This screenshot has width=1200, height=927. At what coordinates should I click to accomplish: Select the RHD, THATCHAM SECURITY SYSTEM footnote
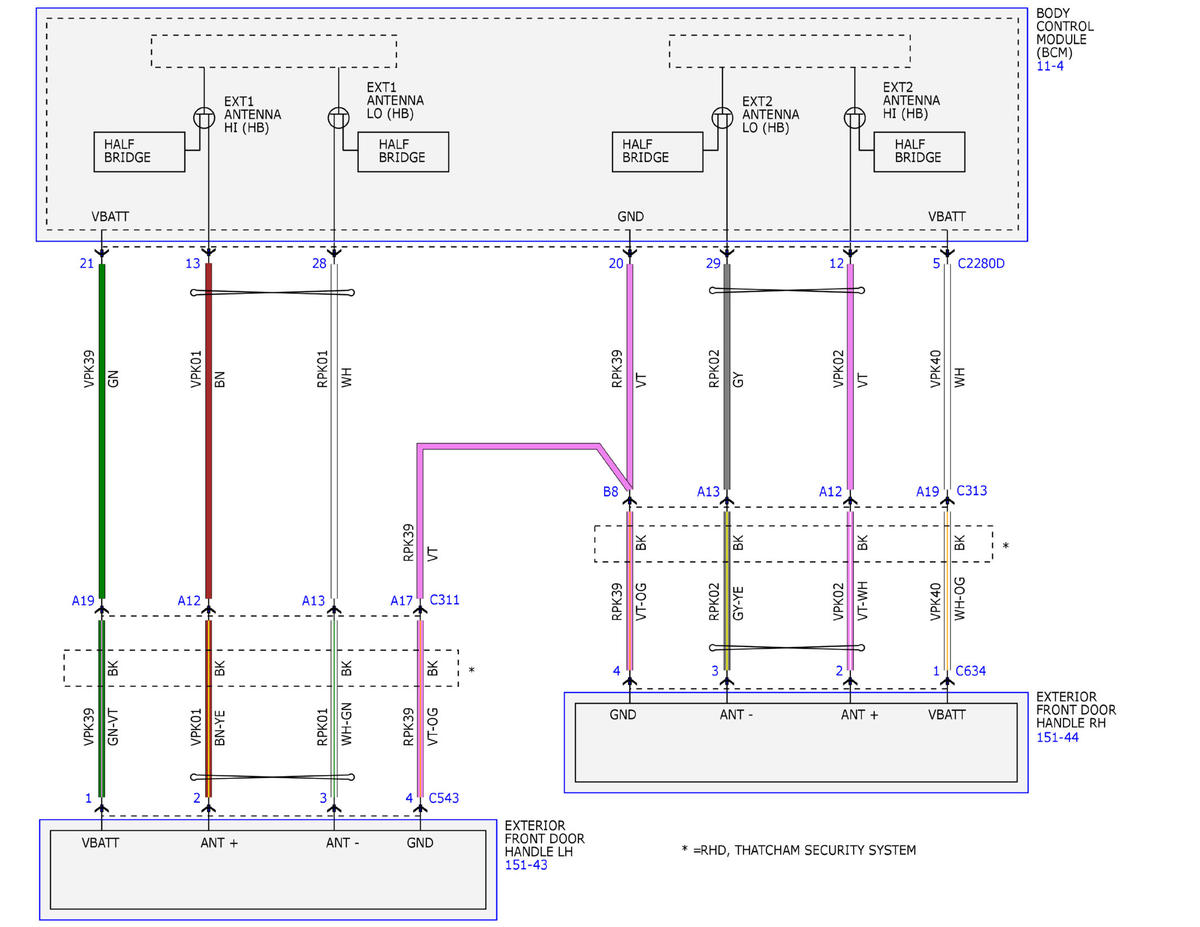[798, 850]
